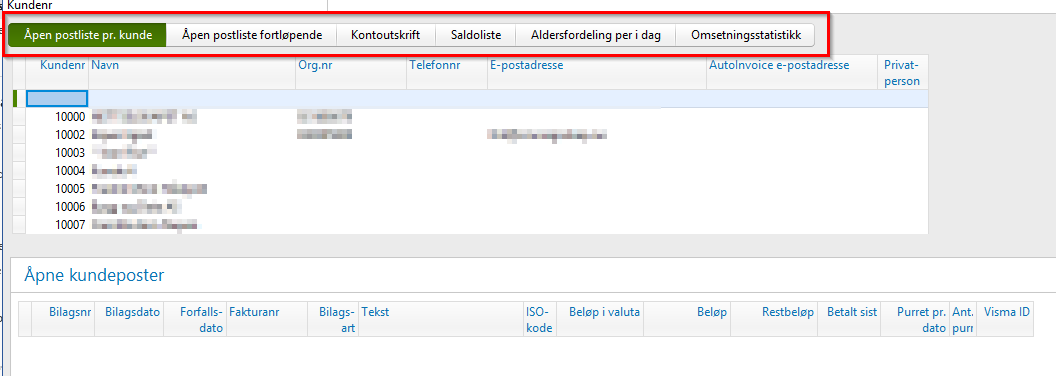Screen dimensions: 1056x376
Task: Click the Beløp column header
Action: tap(687, 319)
